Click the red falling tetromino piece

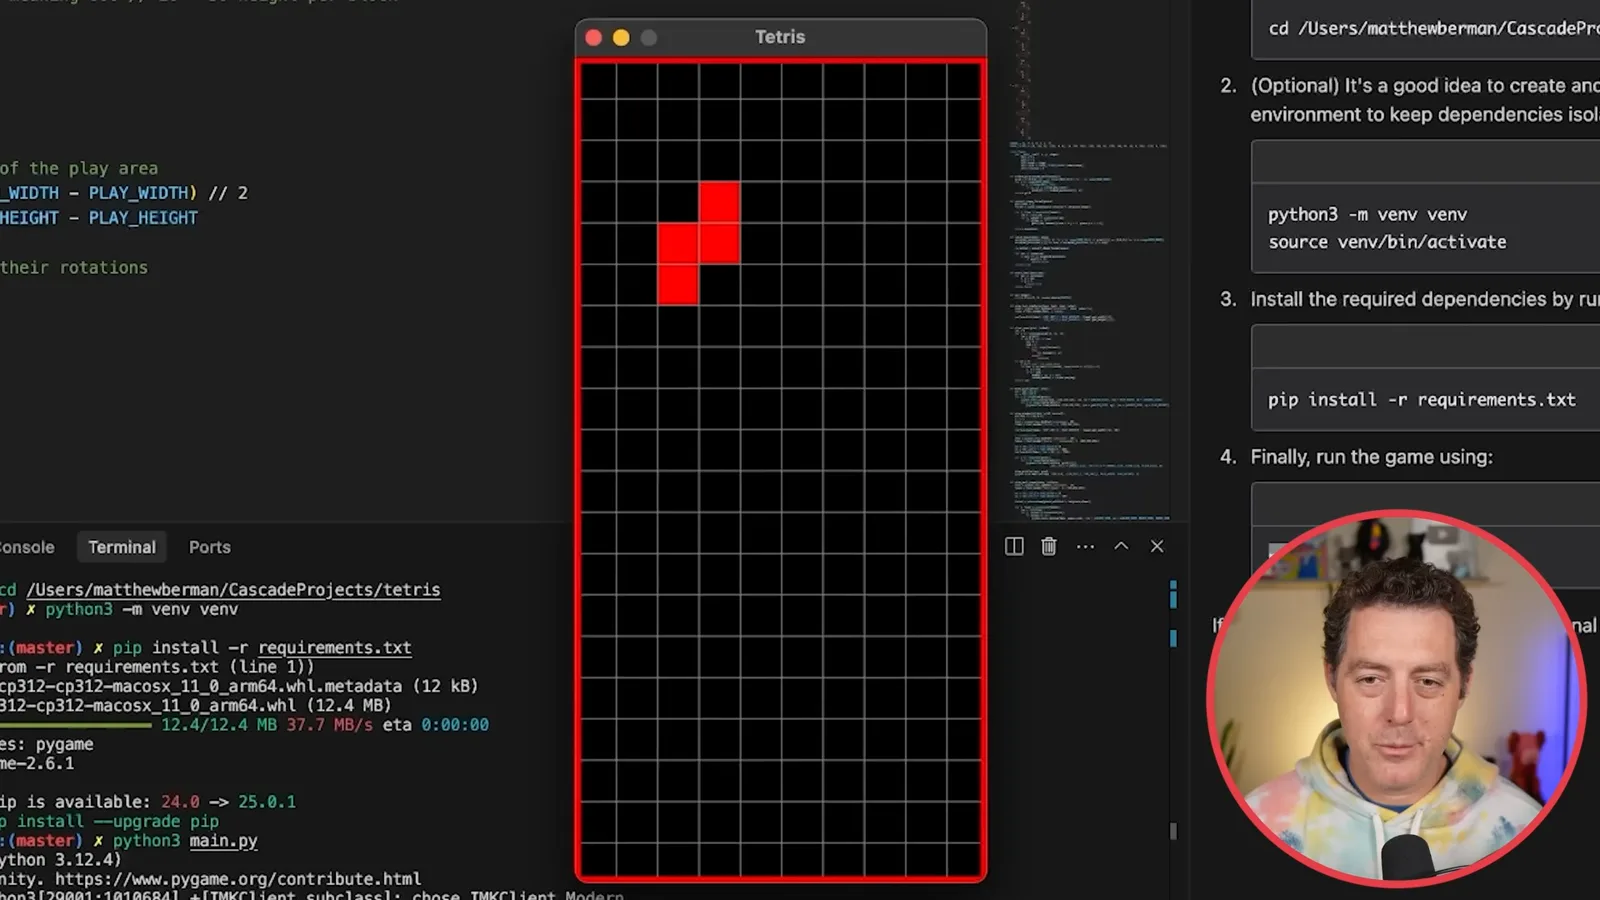tap(699, 243)
